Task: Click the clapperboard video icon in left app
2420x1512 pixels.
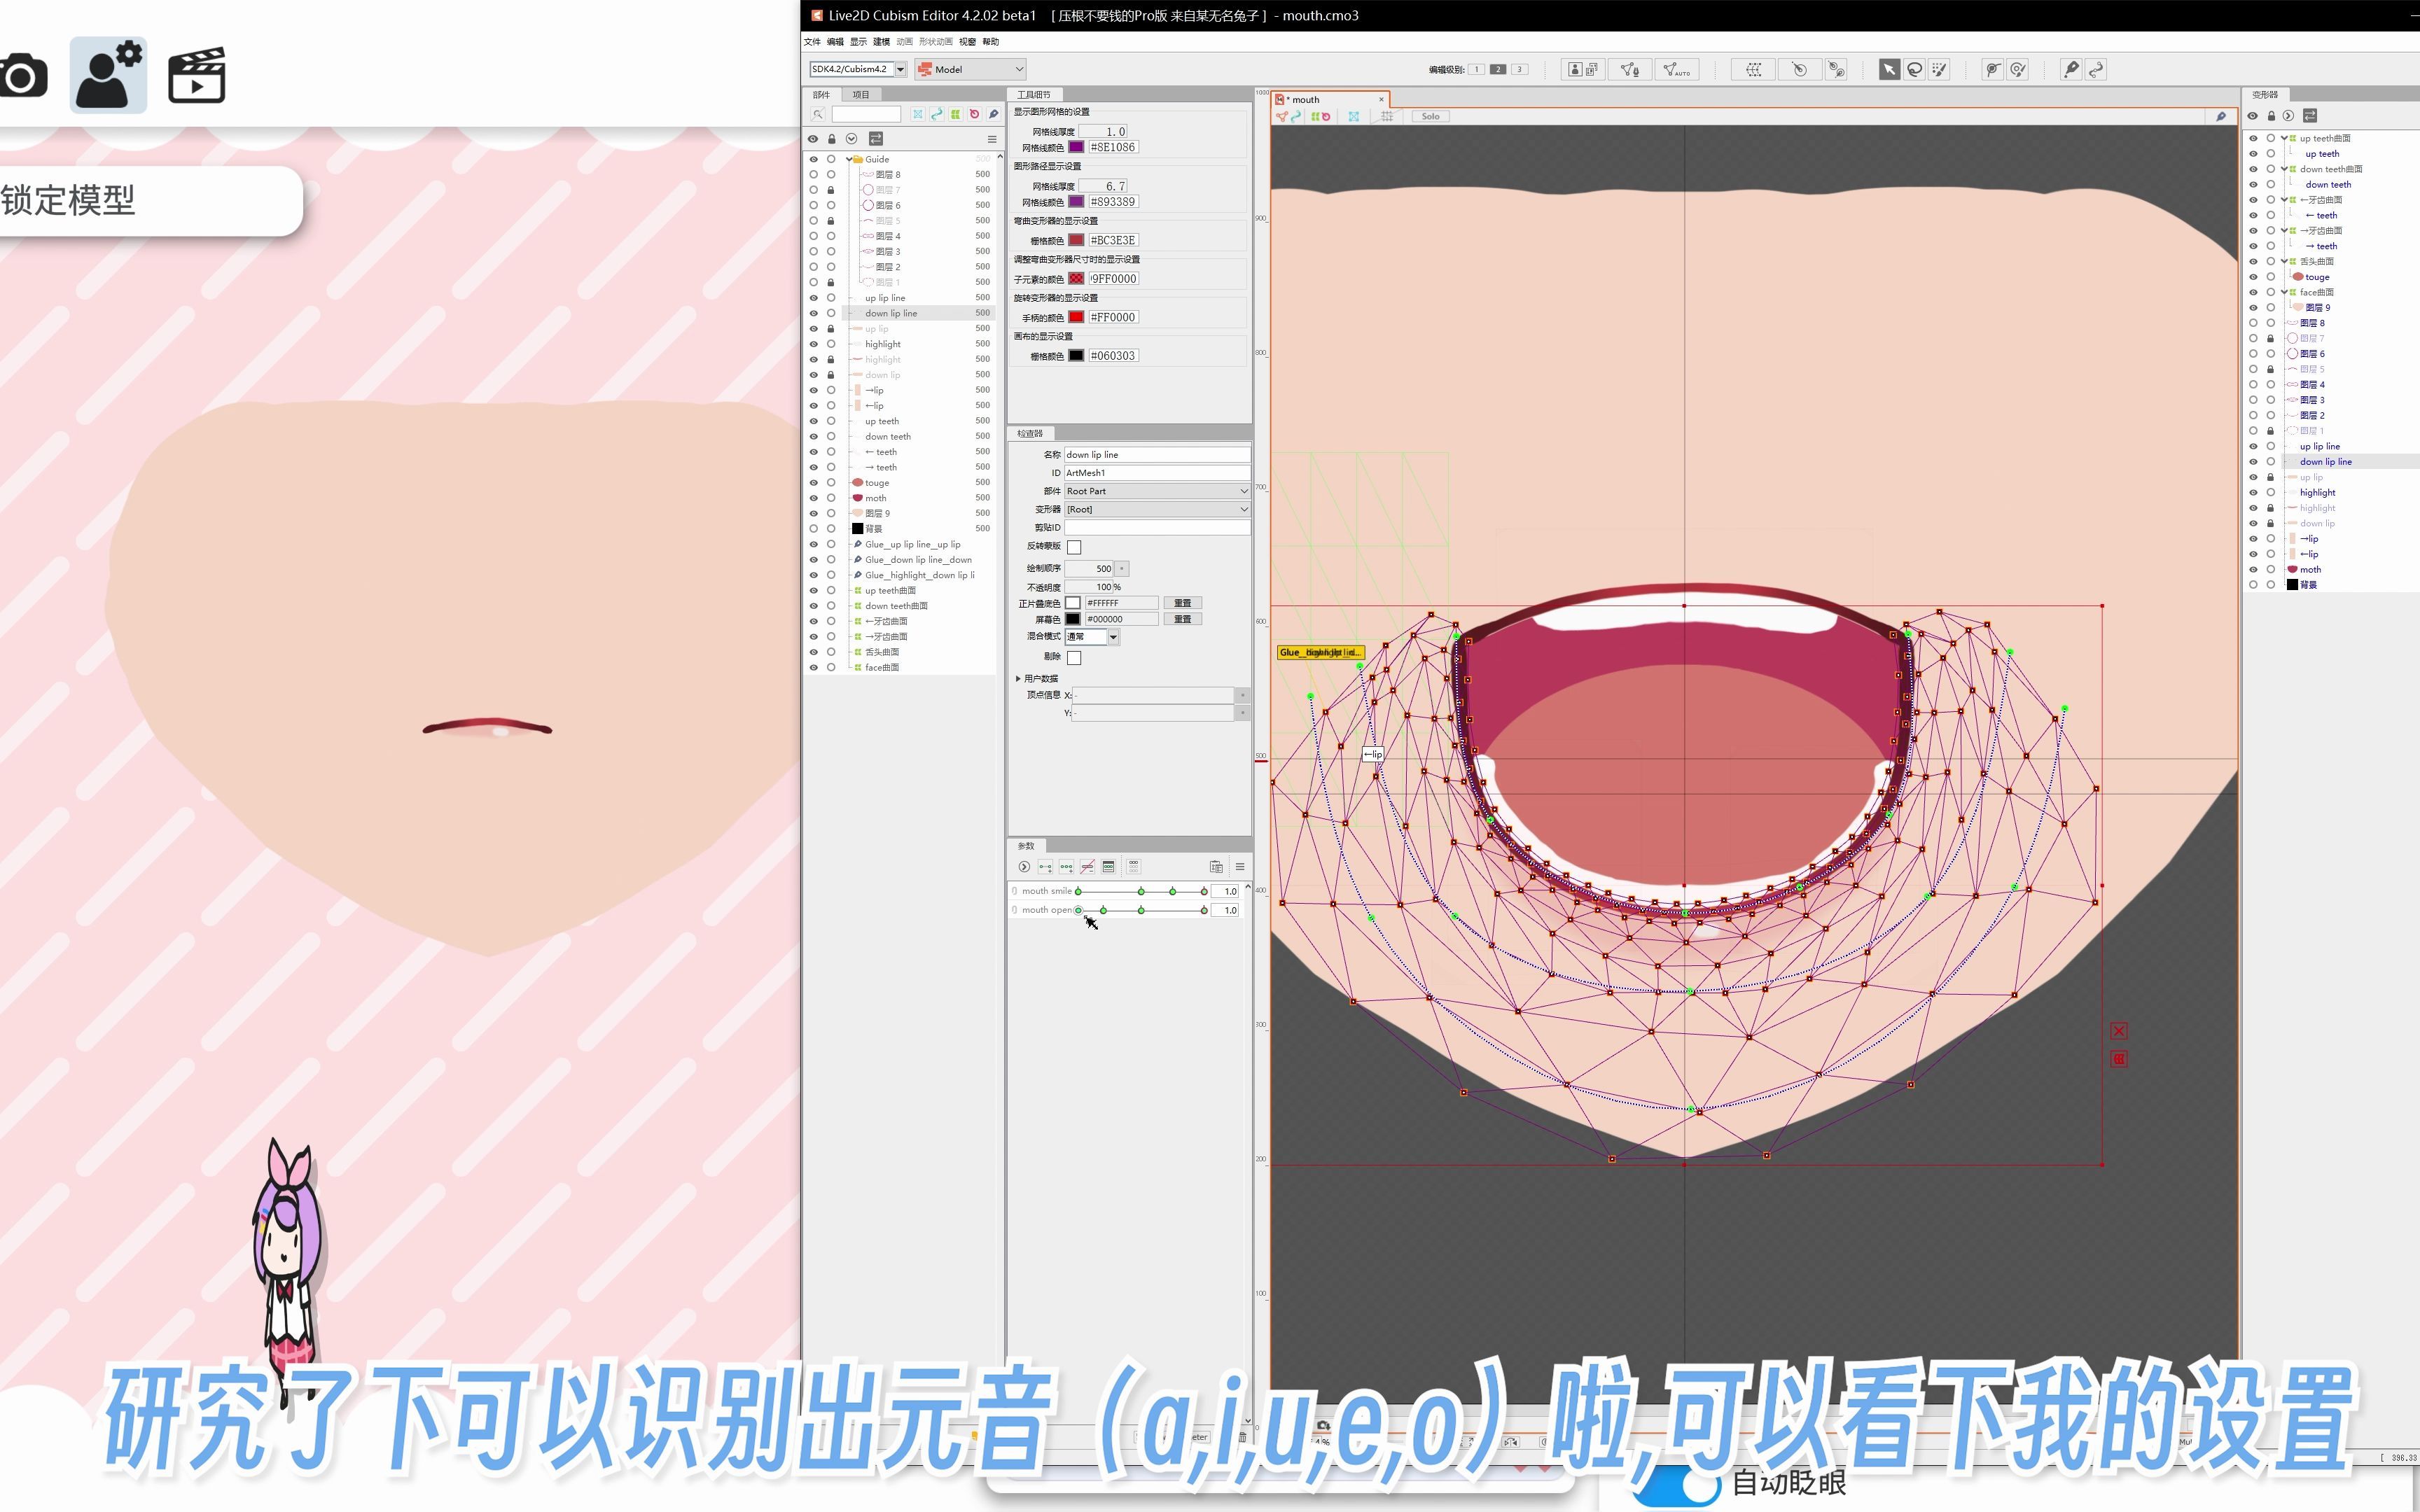Action: pyautogui.click(x=196, y=75)
